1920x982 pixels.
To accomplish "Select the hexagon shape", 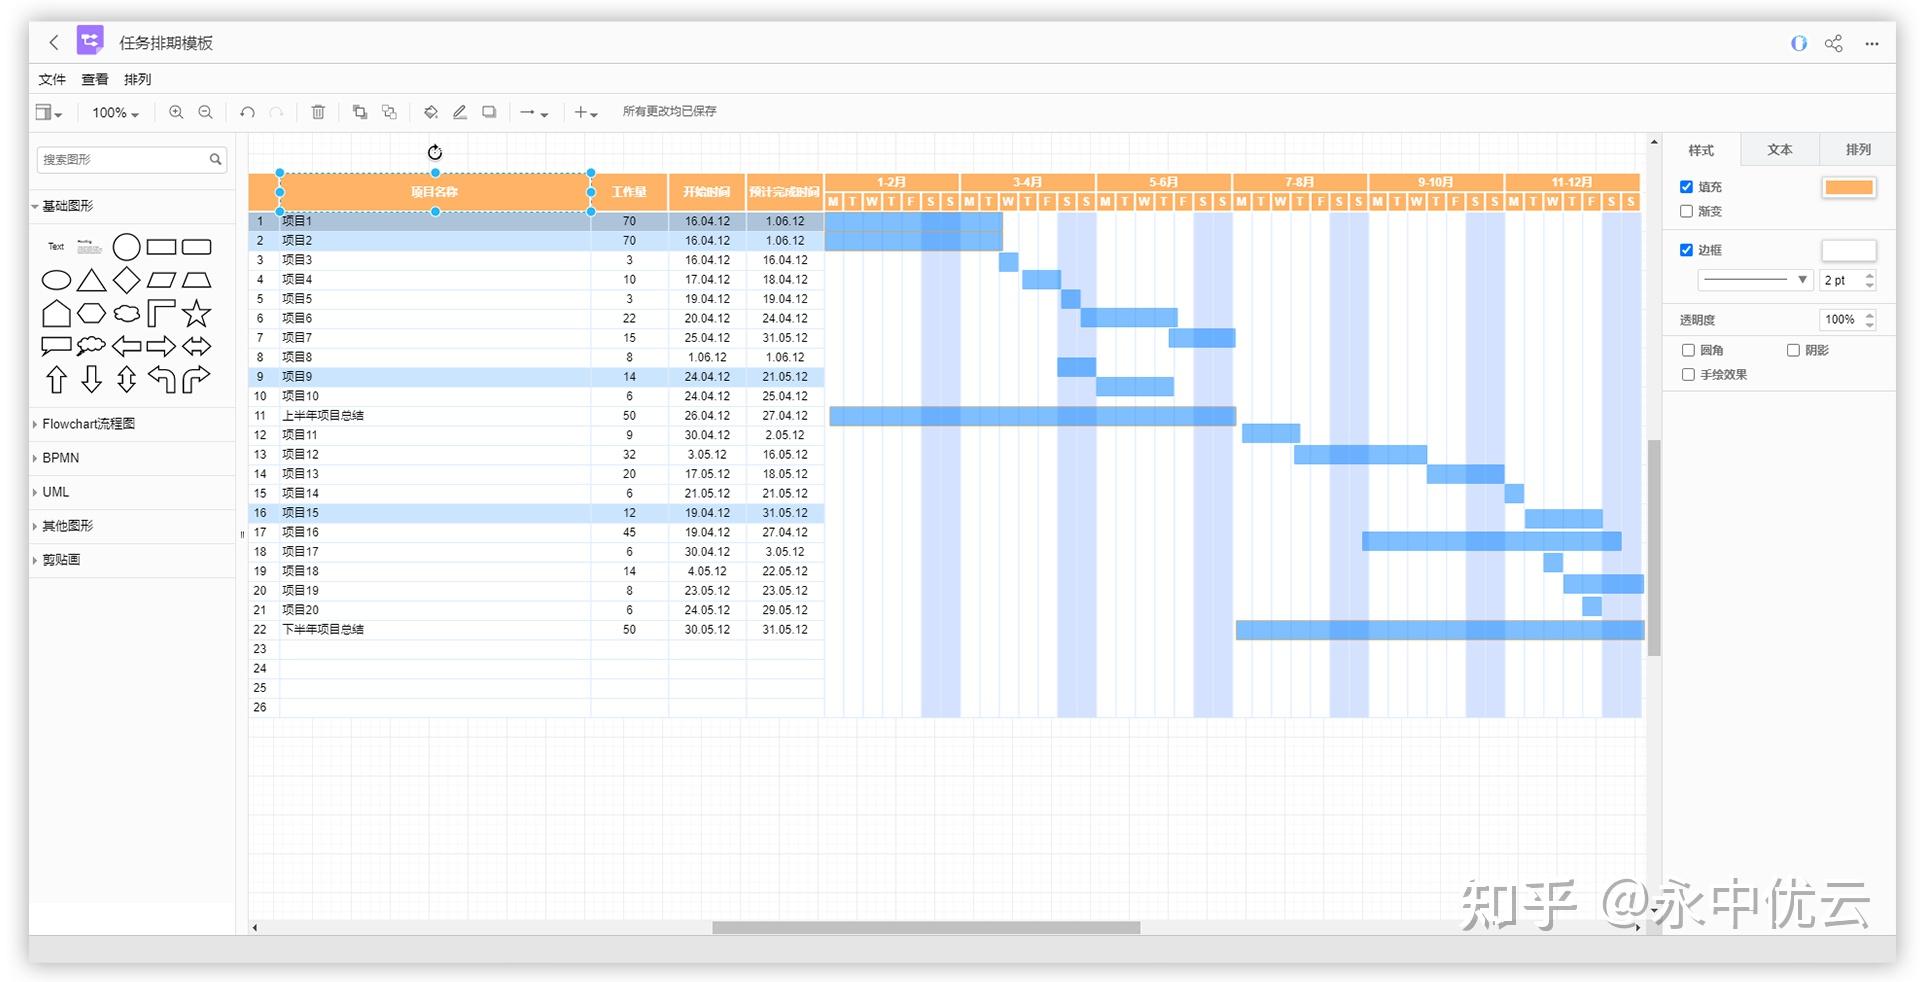I will (91, 313).
